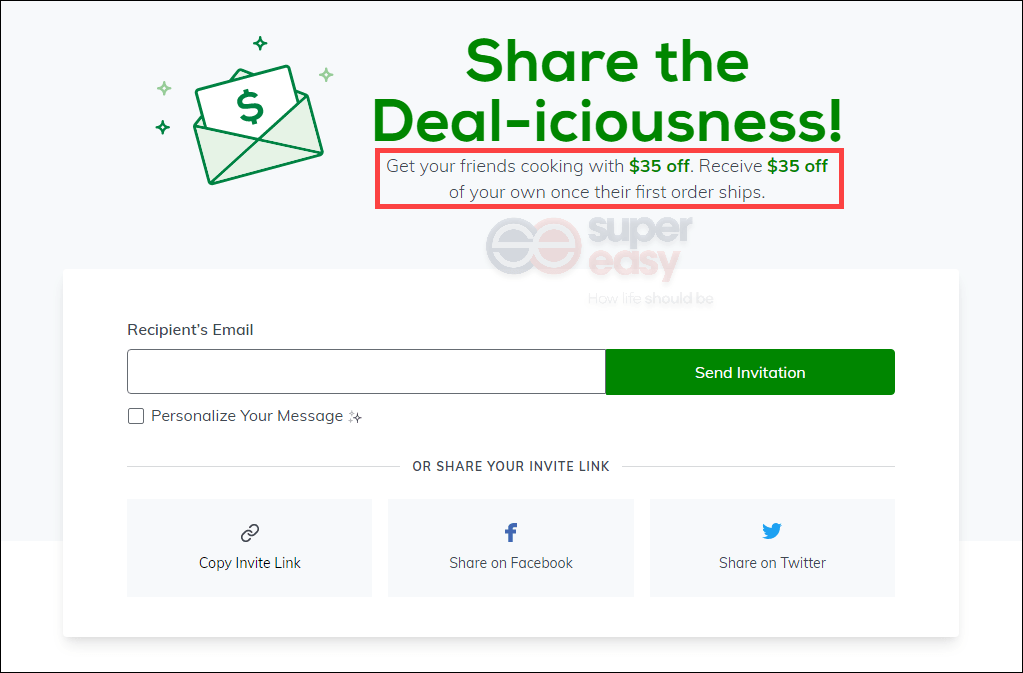Click the OR SHARE YOUR INVITE LINK divider text
The width and height of the screenshot is (1023, 673).
point(511,466)
